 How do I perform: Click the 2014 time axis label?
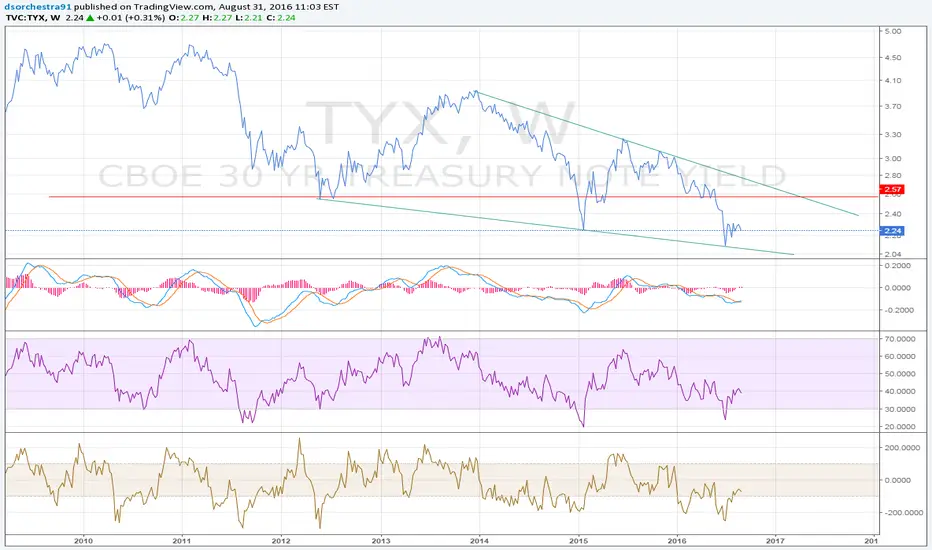[x=479, y=540]
